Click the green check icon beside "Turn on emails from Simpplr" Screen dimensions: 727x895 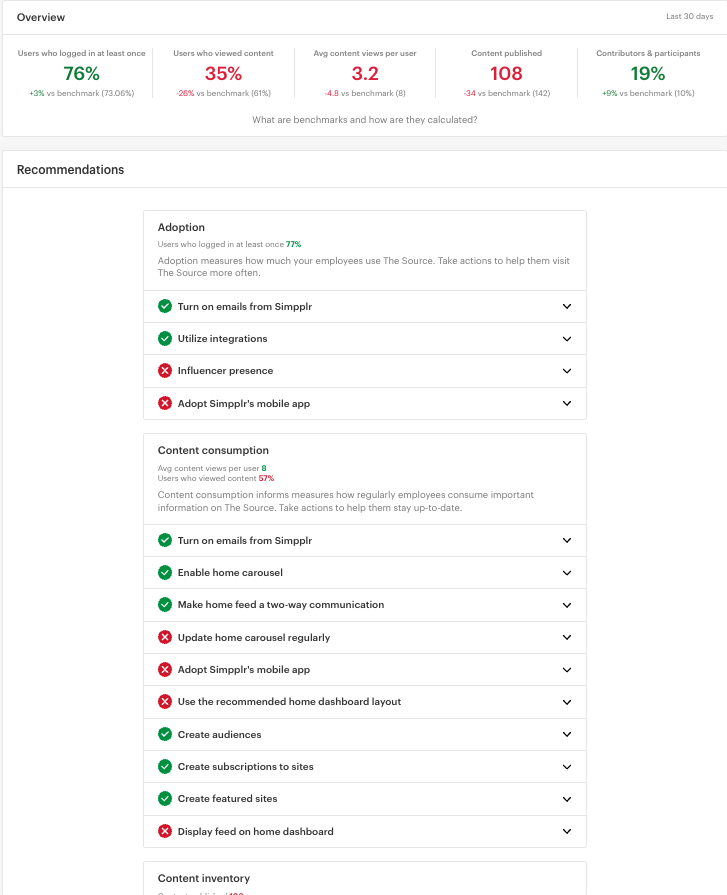[x=165, y=306]
